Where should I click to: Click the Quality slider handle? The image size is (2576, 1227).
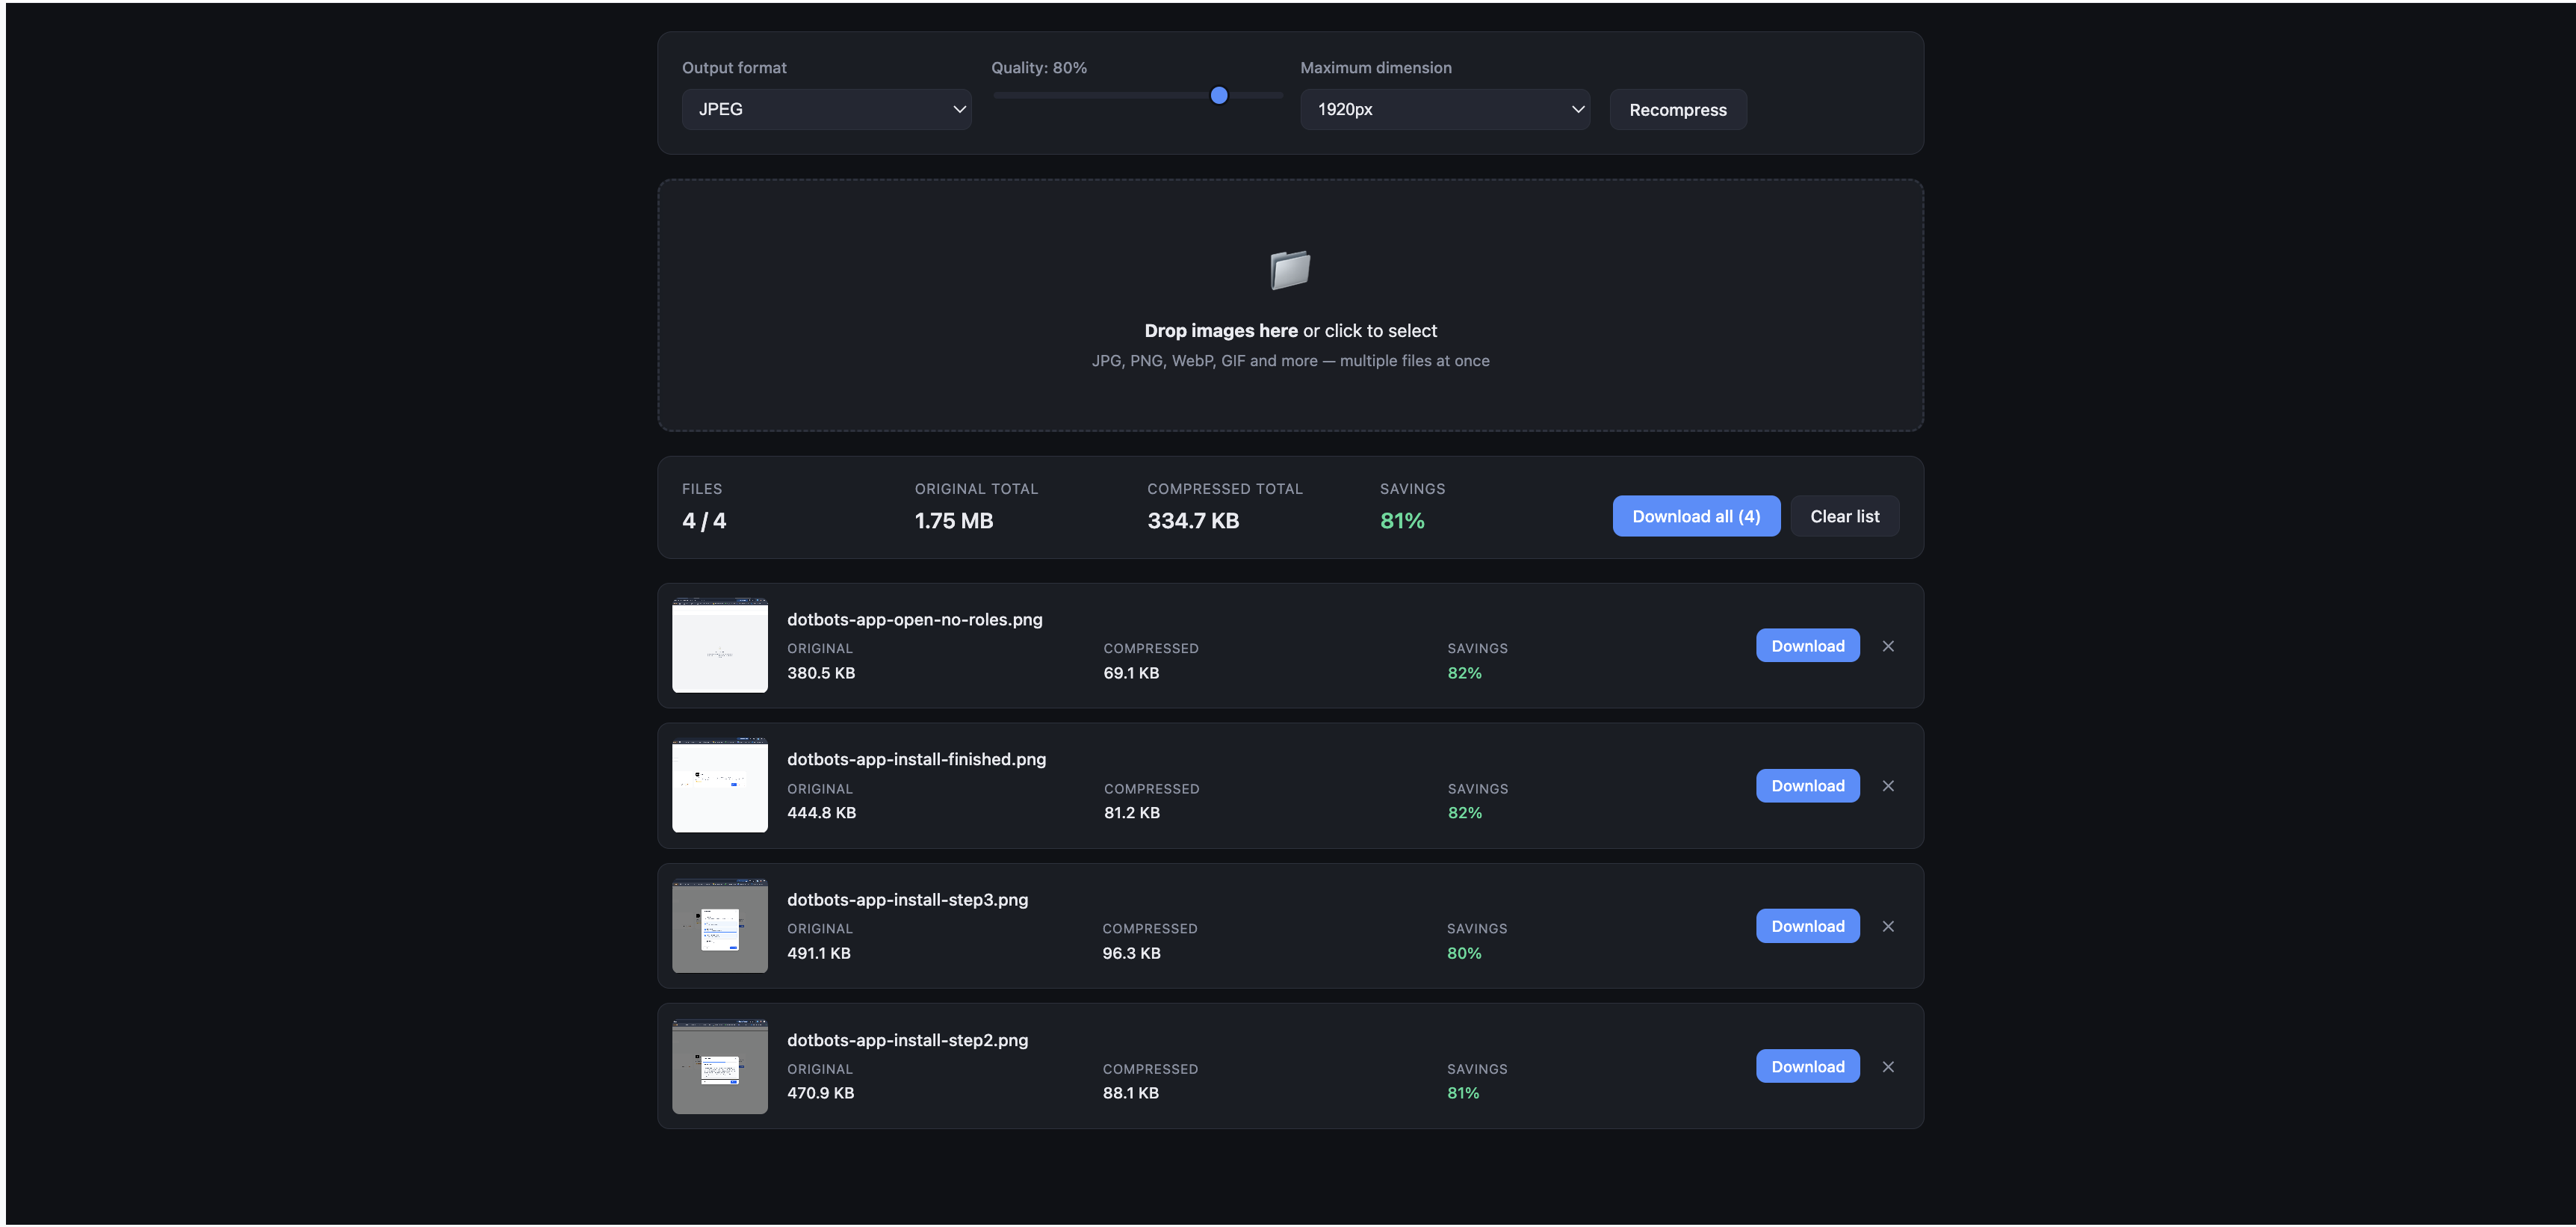1218,96
